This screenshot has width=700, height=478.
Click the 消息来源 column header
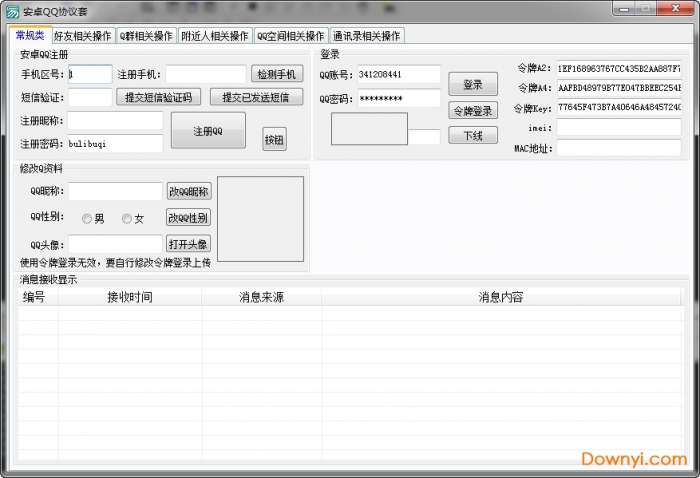click(262, 297)
